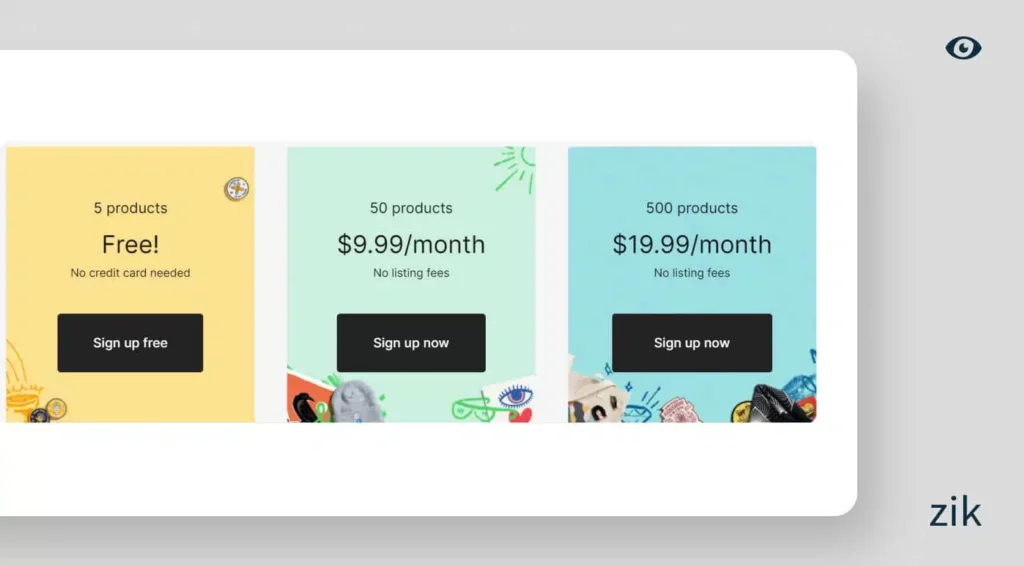Click the zik logo
This screenshot has width=1024, height=566.
click(955, 513)
